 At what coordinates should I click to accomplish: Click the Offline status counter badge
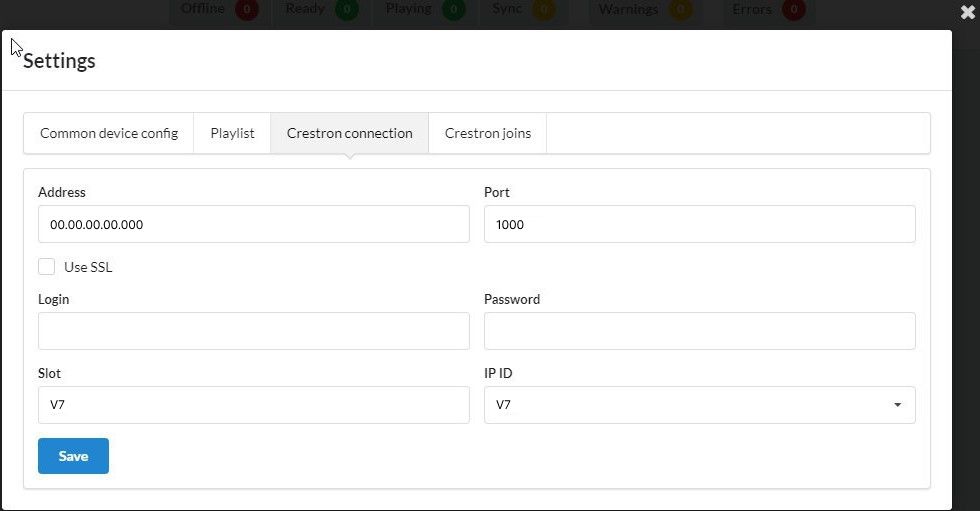point(247,9)
